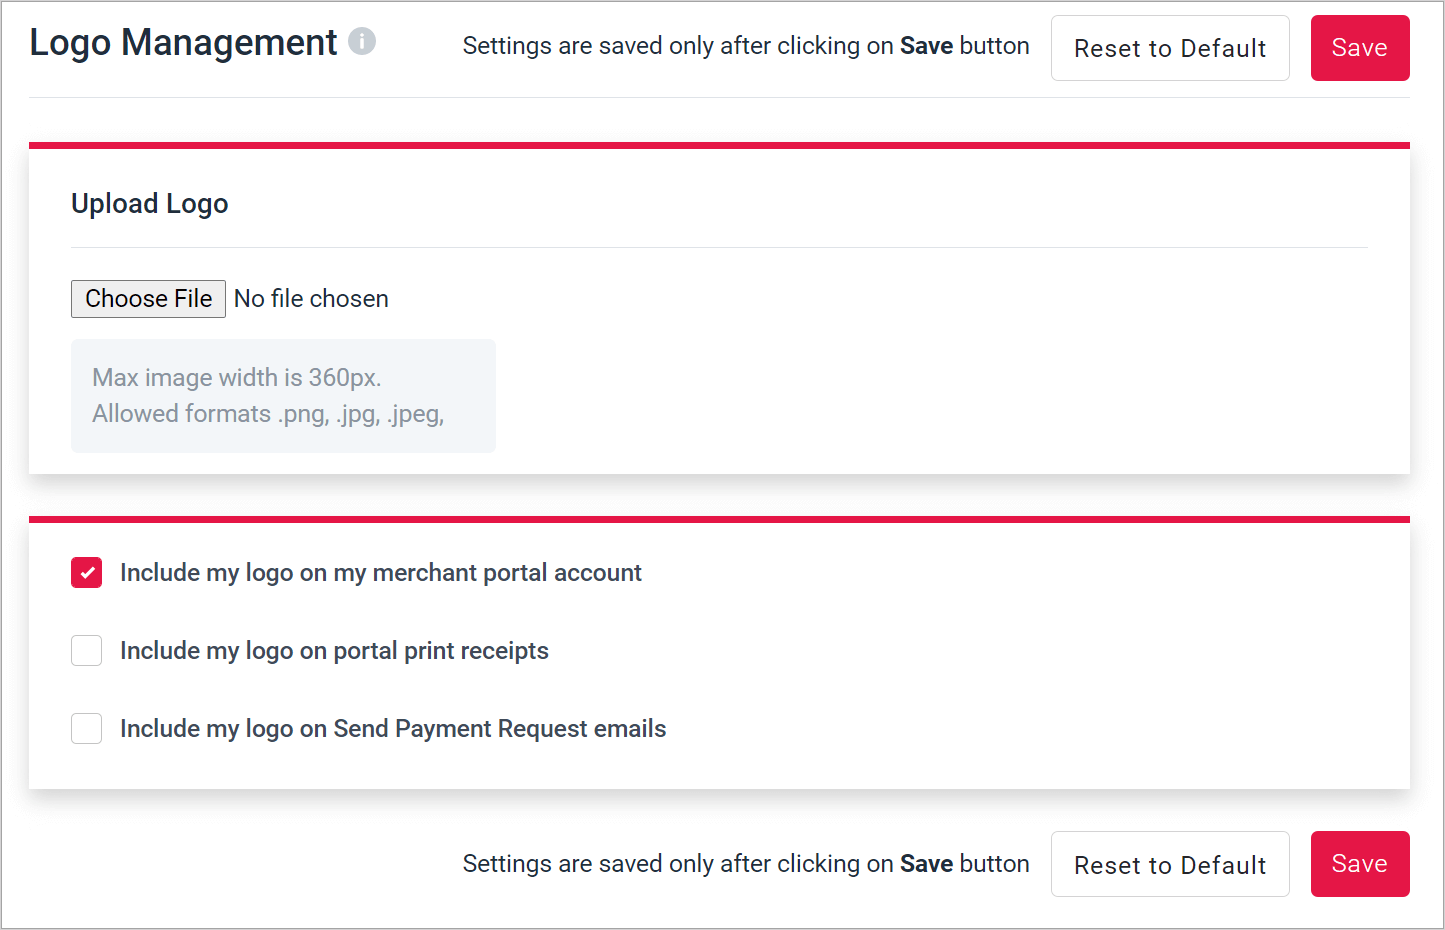Select the Upload Logo section heading
Image resolution: width=1445 pixels, height=930 pixels.
[x=150, y=204]
